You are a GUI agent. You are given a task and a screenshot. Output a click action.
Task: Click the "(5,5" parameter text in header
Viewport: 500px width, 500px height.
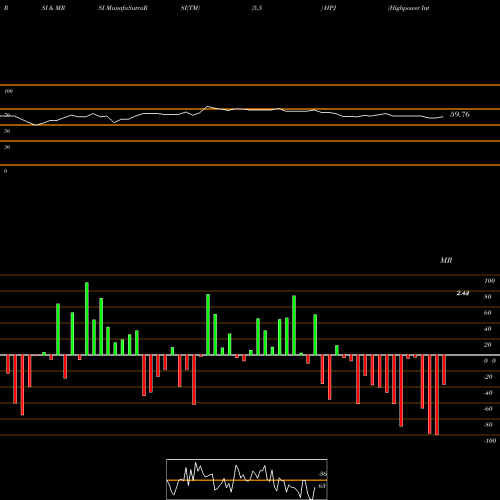click(x=257, y=8)
